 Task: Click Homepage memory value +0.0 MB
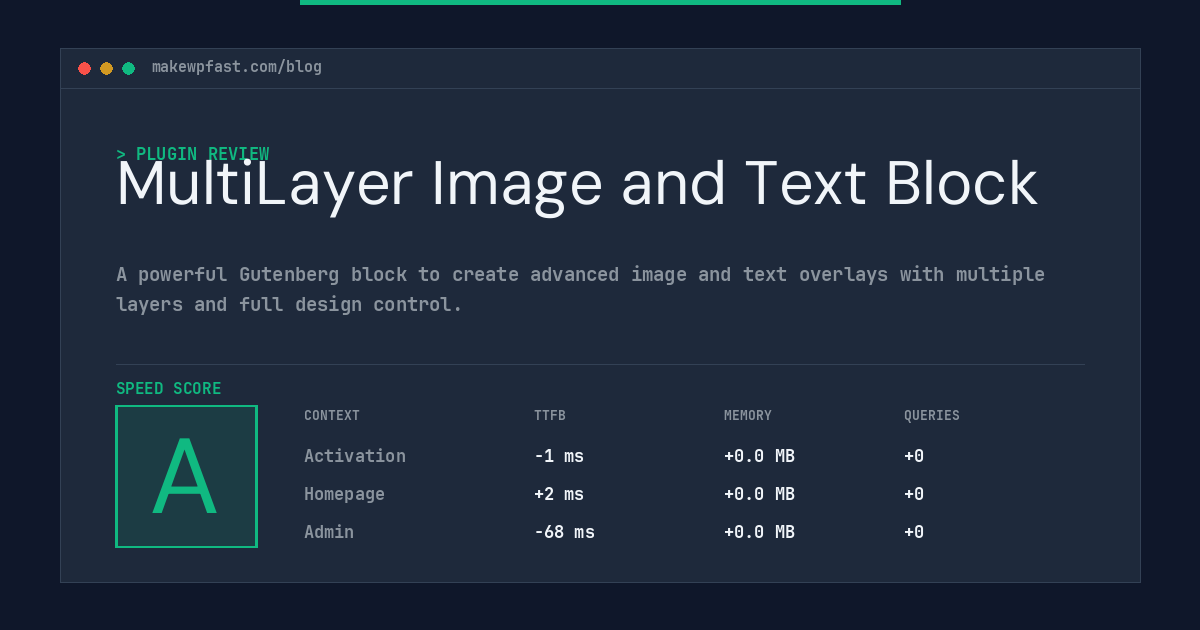tap(759, 494)
